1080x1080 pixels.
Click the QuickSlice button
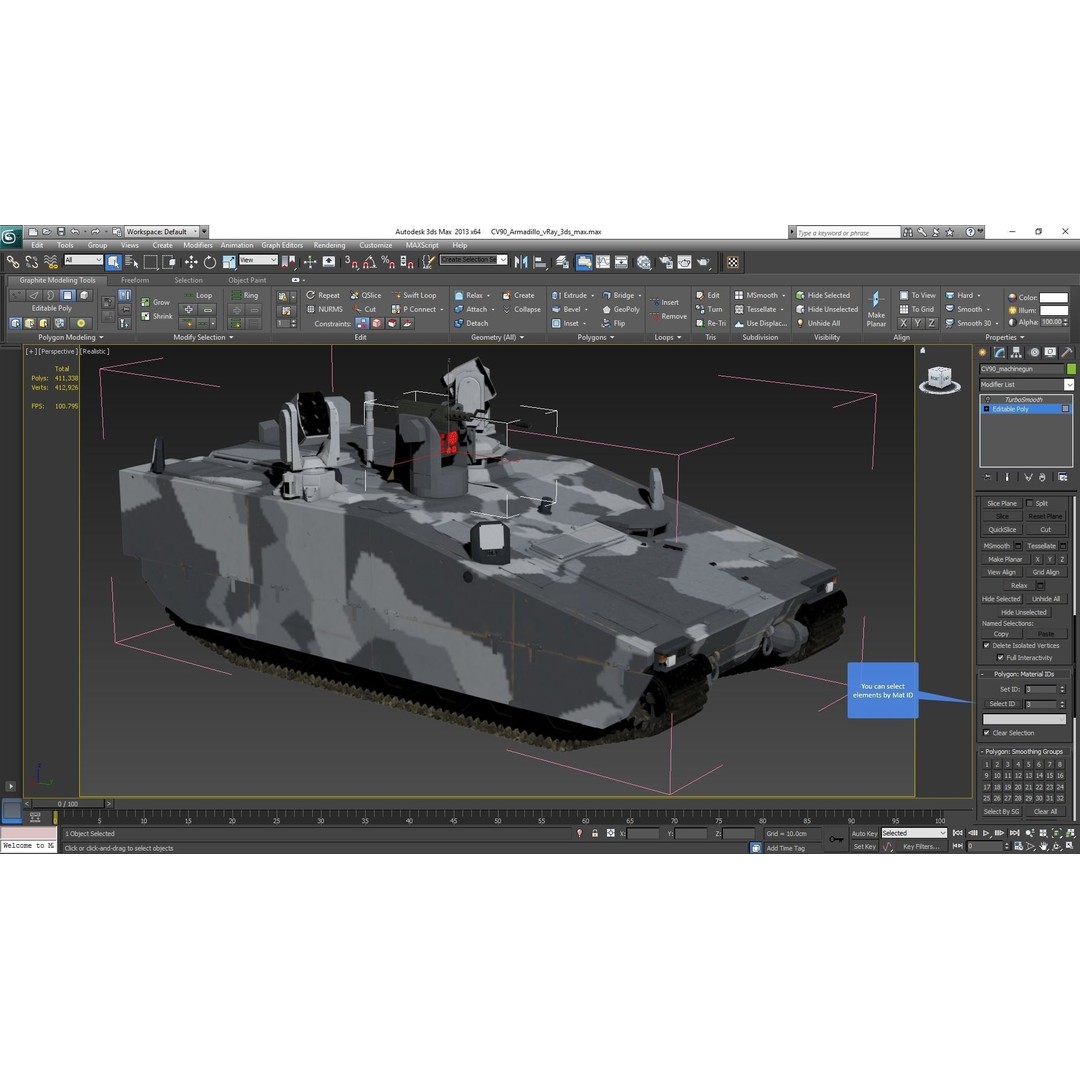click(1001, 529)
